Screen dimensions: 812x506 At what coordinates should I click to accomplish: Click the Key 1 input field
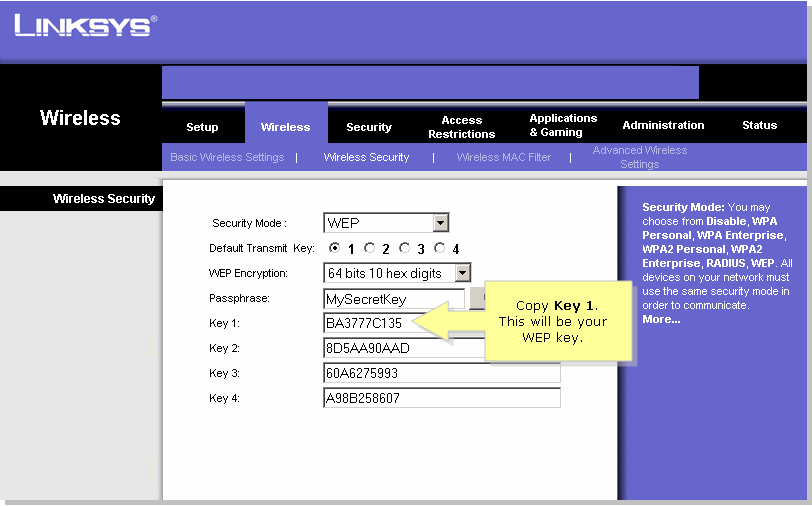click(x=370, y=323)
